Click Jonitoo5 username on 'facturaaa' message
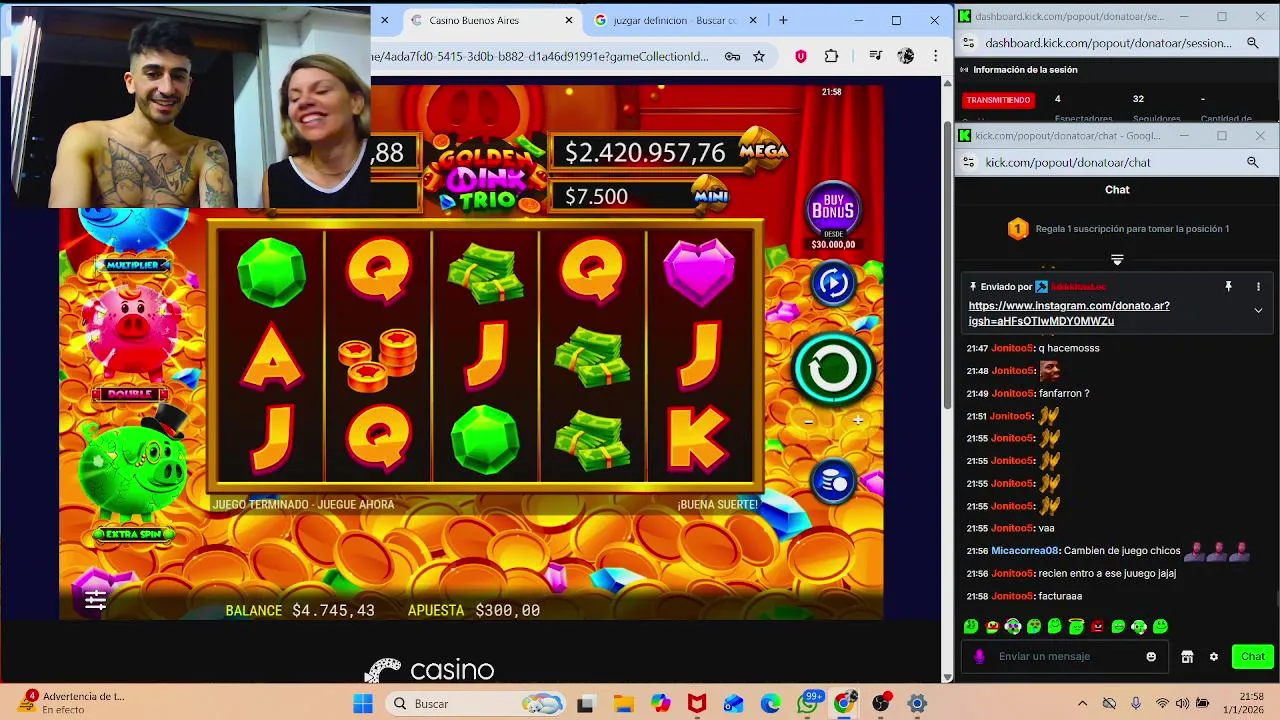The width and height of the screenshot is (1280, 720). coord(1011,596)
